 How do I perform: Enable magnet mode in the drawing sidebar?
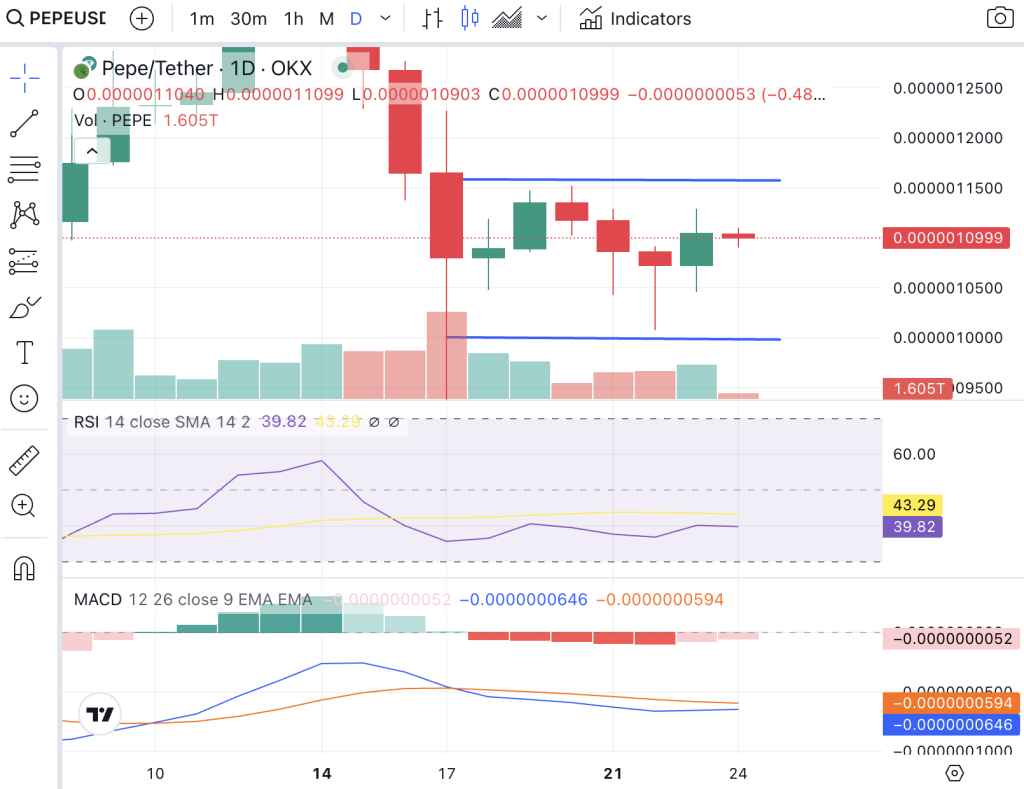[24, 568]
